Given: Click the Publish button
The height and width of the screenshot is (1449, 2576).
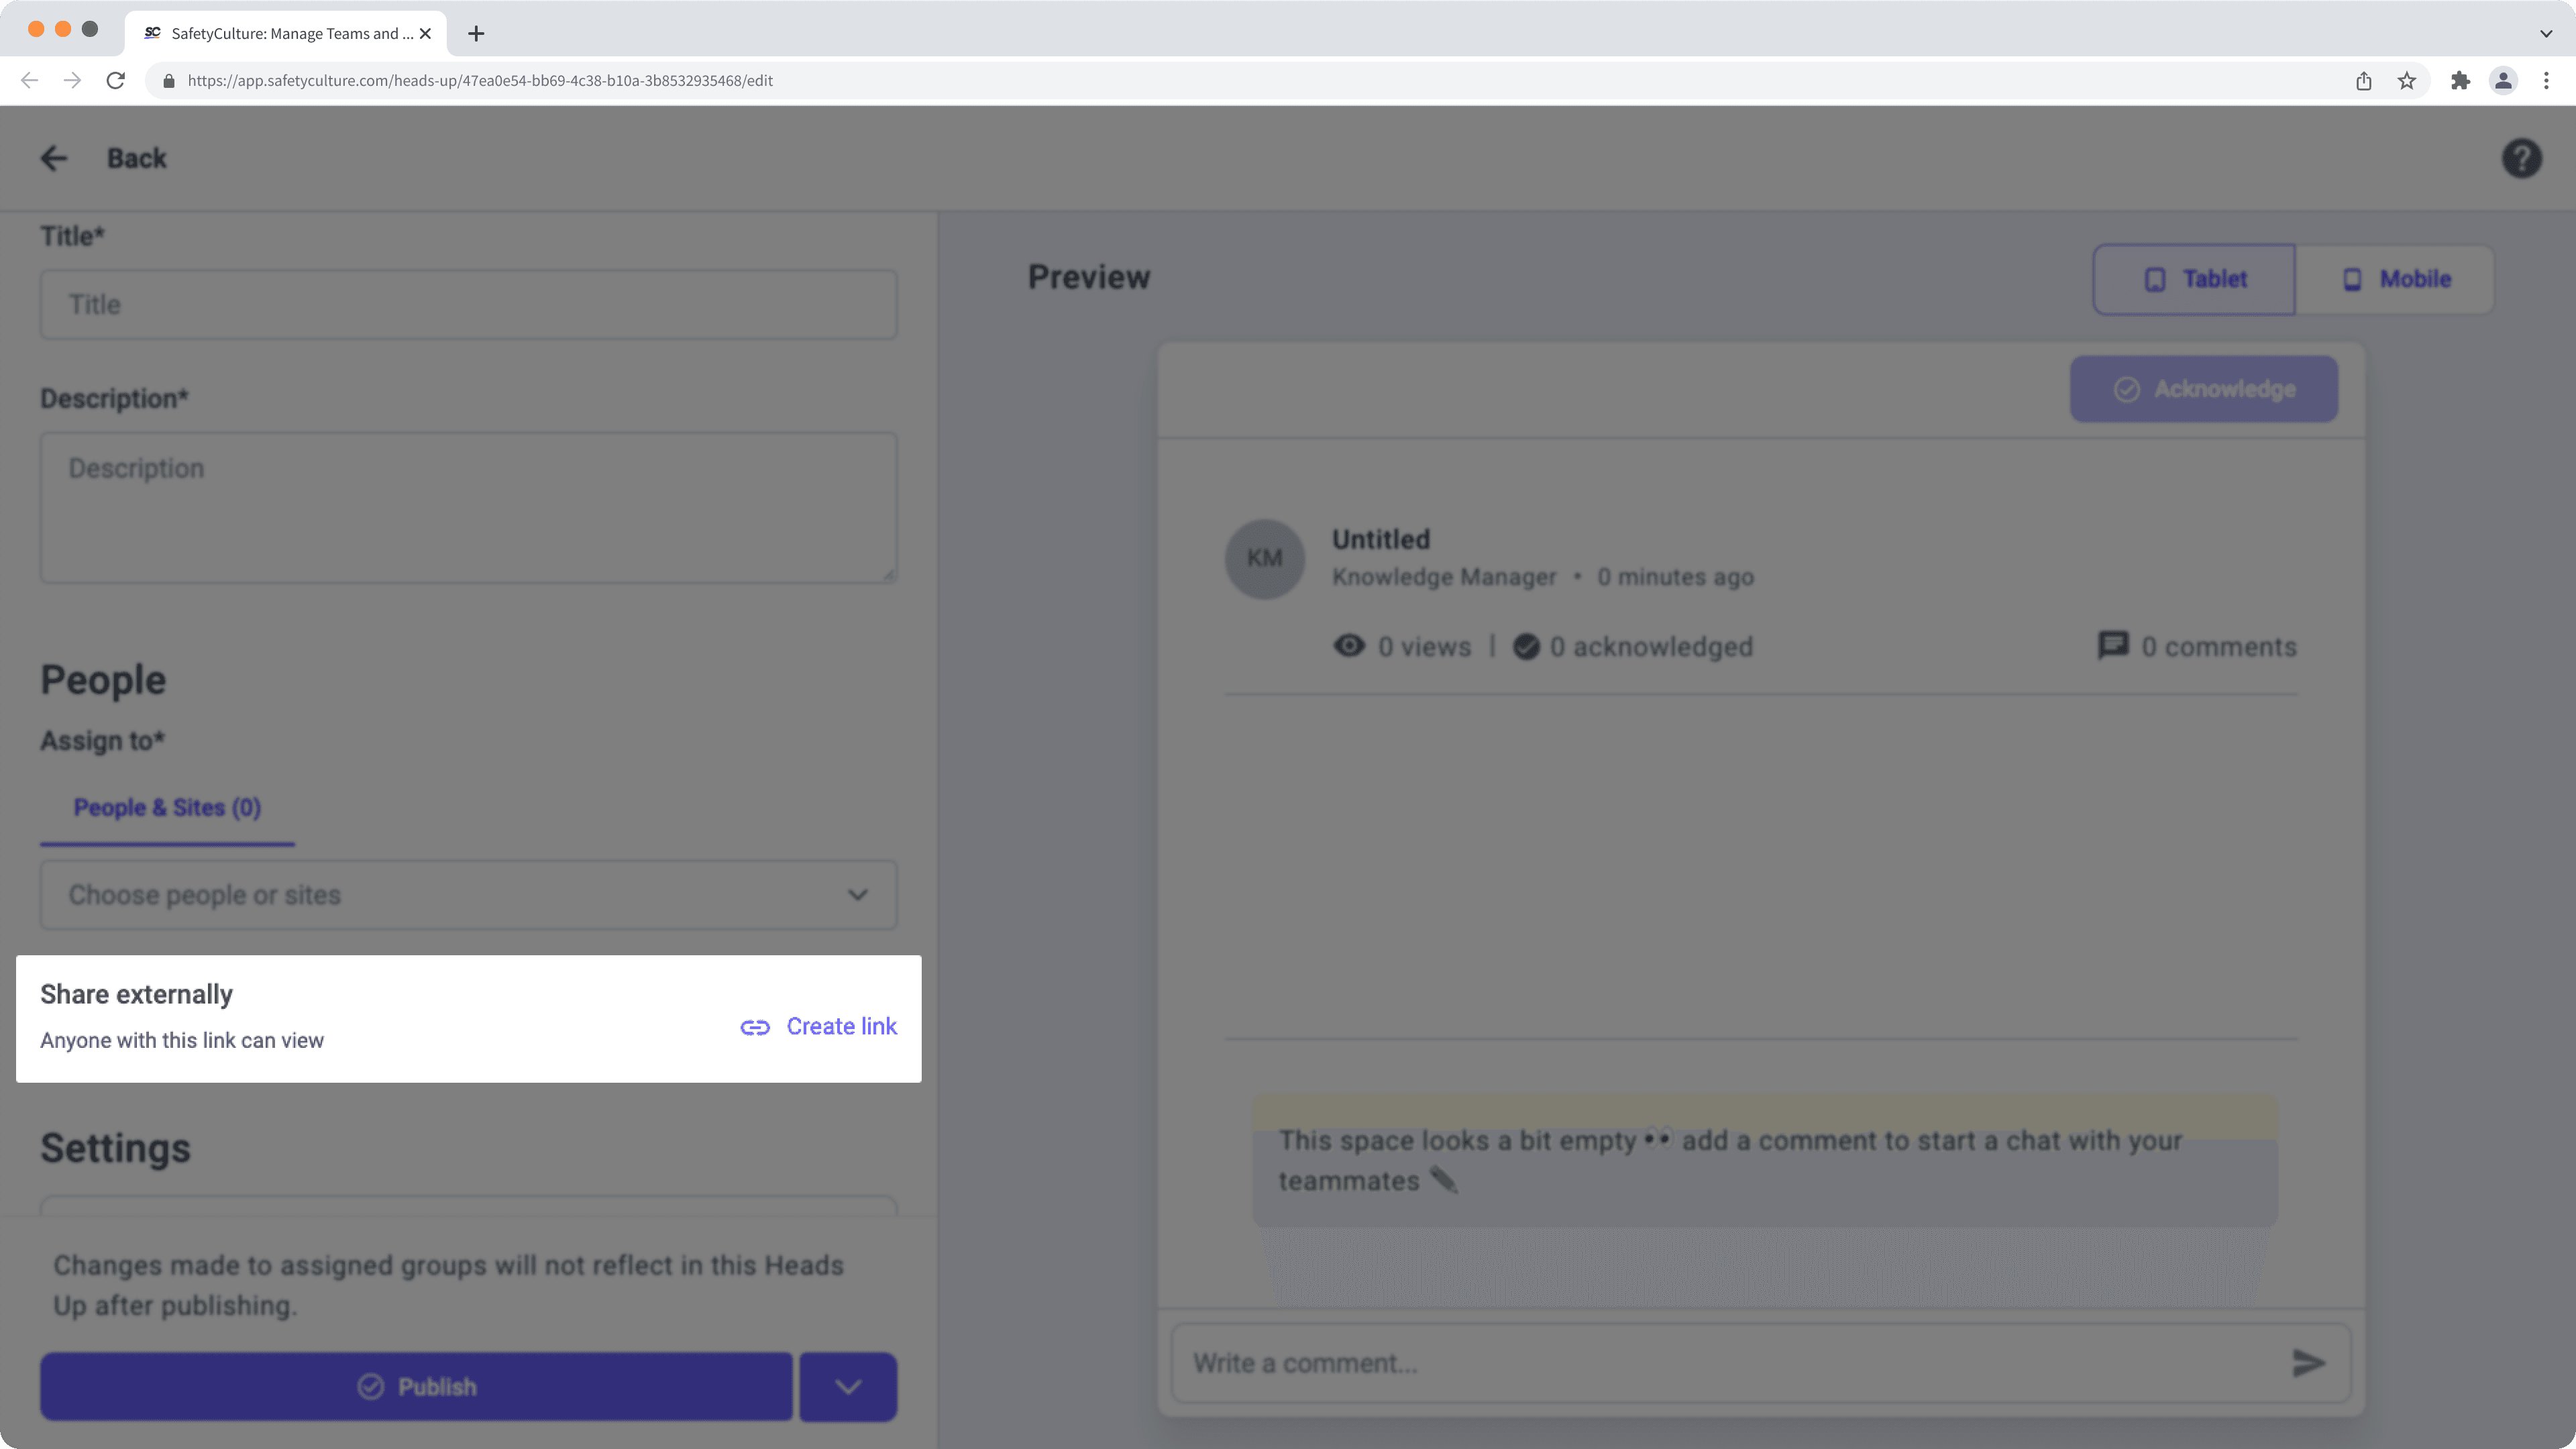Looking at the screenshot, I should 416,1386.
